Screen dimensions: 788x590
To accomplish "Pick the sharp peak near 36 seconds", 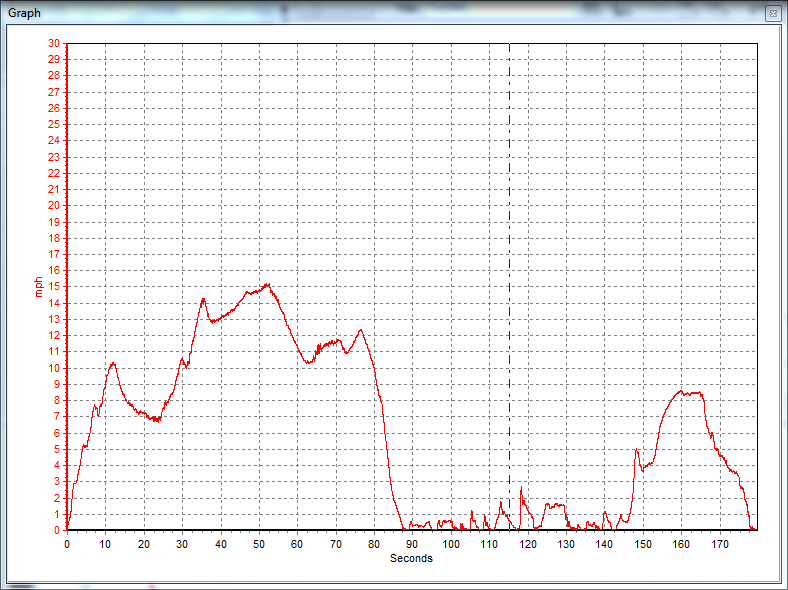I will (x=203, y=299).
